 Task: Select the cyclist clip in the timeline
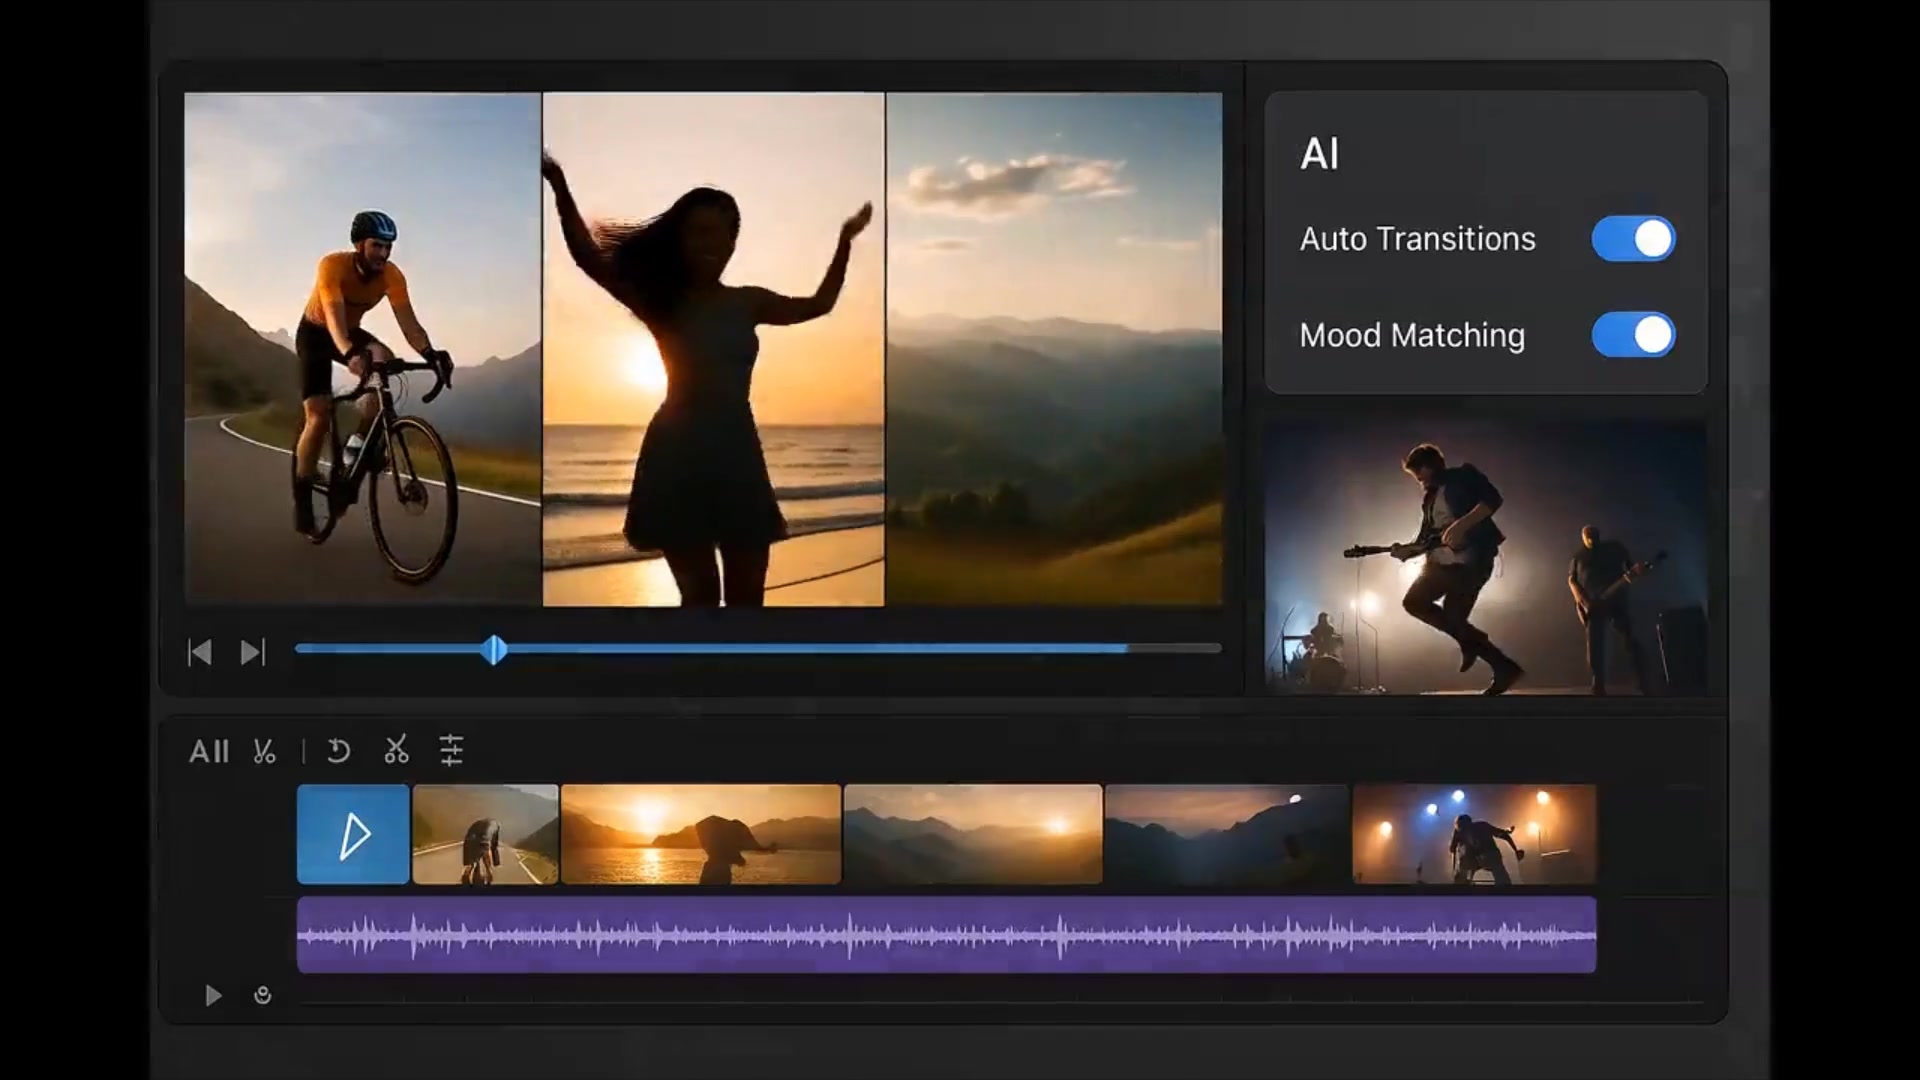coord(487,833)
